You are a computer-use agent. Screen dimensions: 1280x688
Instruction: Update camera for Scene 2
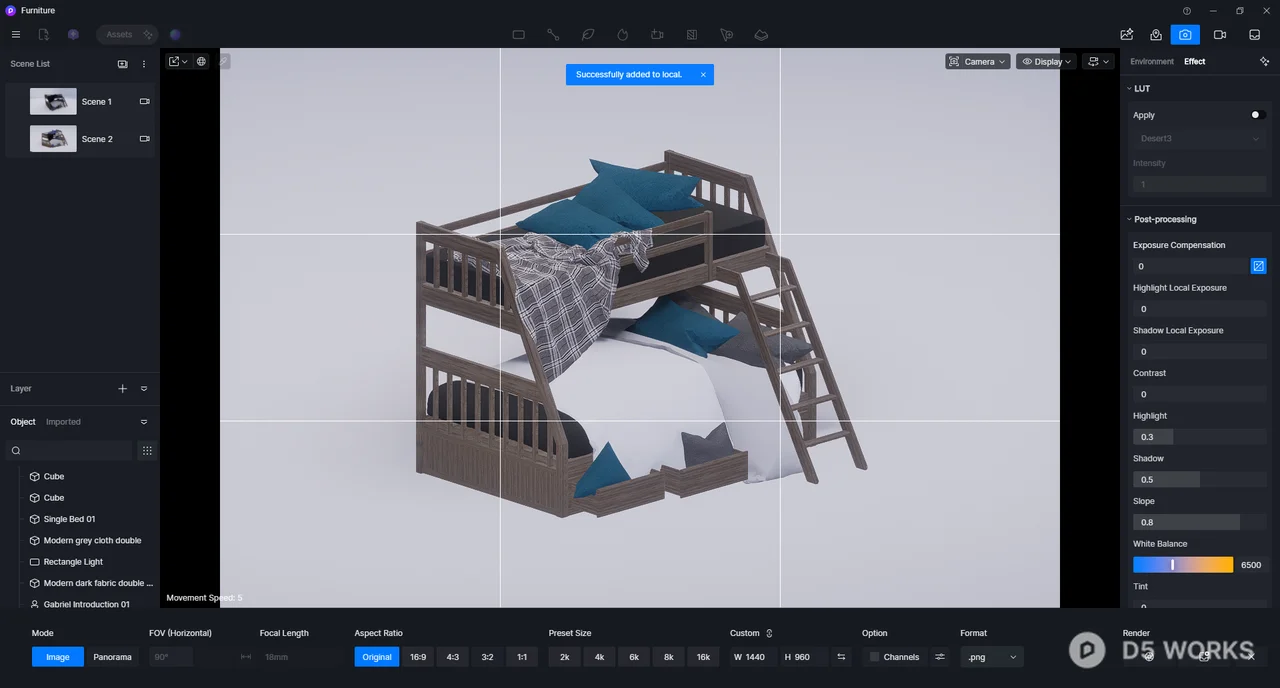144,139
